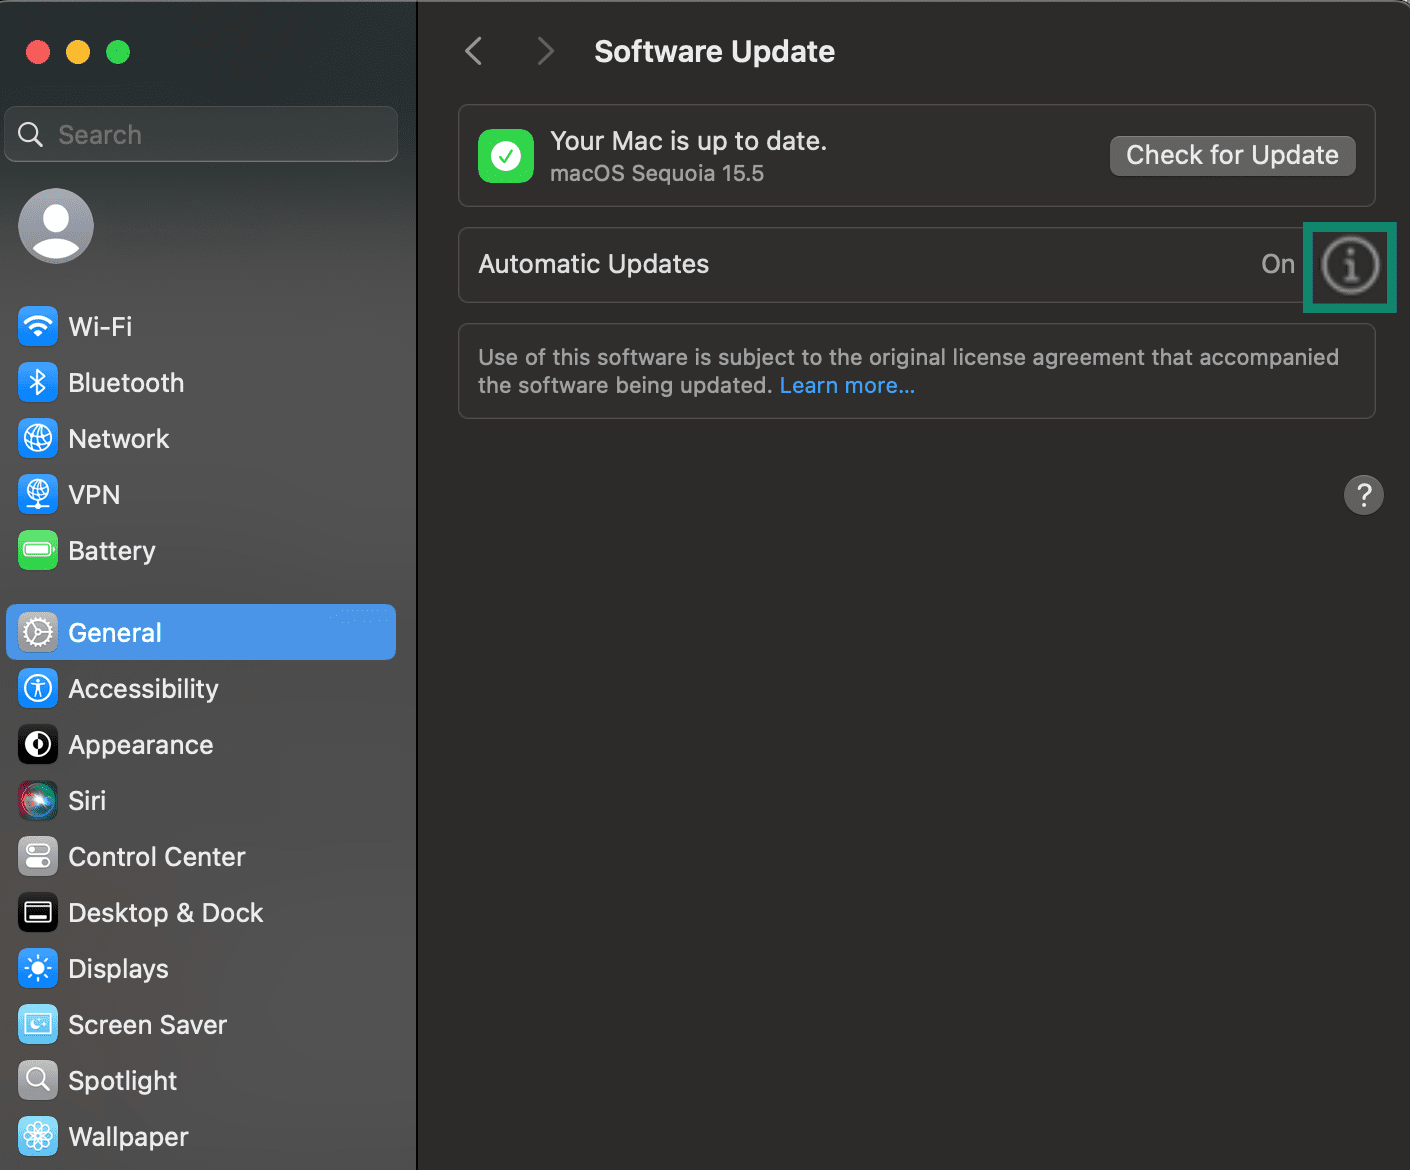Open VPN settings

coord(94,494)
